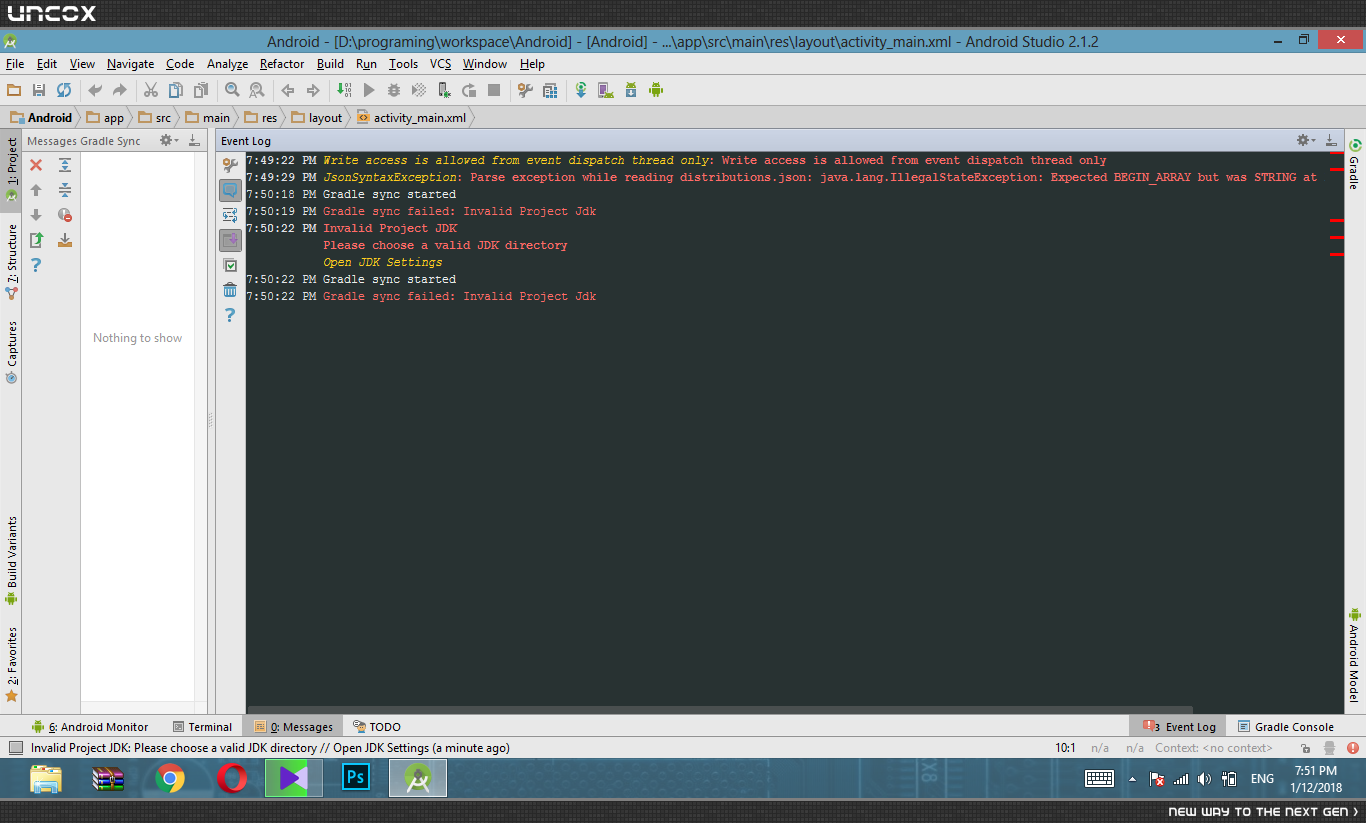Open the Navigate menu
The width and height of the screenshot is (1366, 823).
click(x=131, y=64)
